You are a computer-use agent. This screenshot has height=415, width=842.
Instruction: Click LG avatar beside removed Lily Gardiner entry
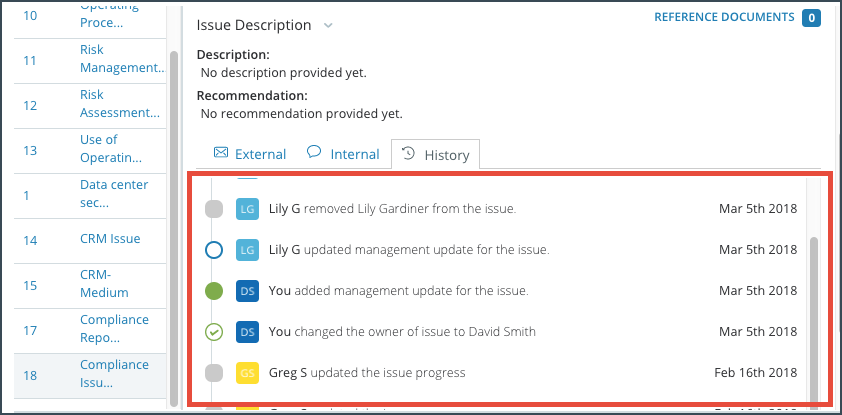point(247,209)
